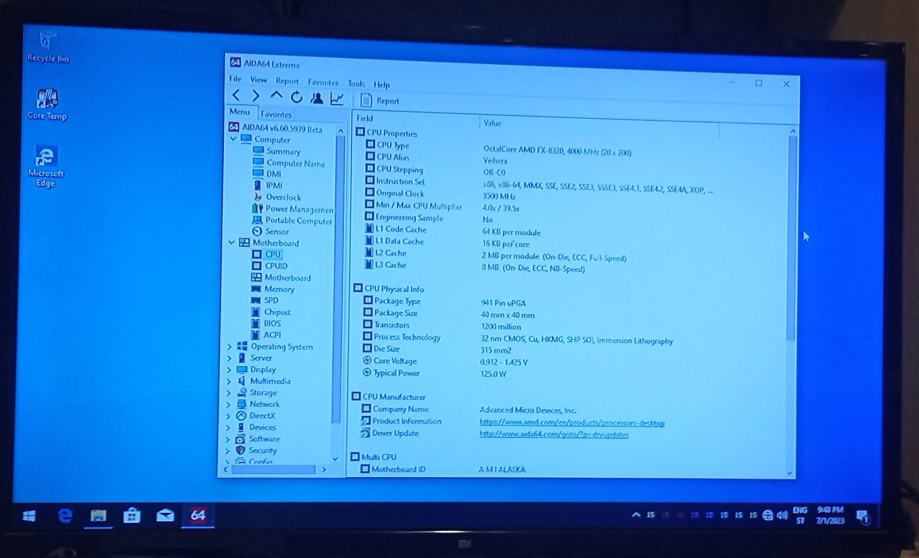Expand the Software node
919x558 pixels.
coord(229,439)
